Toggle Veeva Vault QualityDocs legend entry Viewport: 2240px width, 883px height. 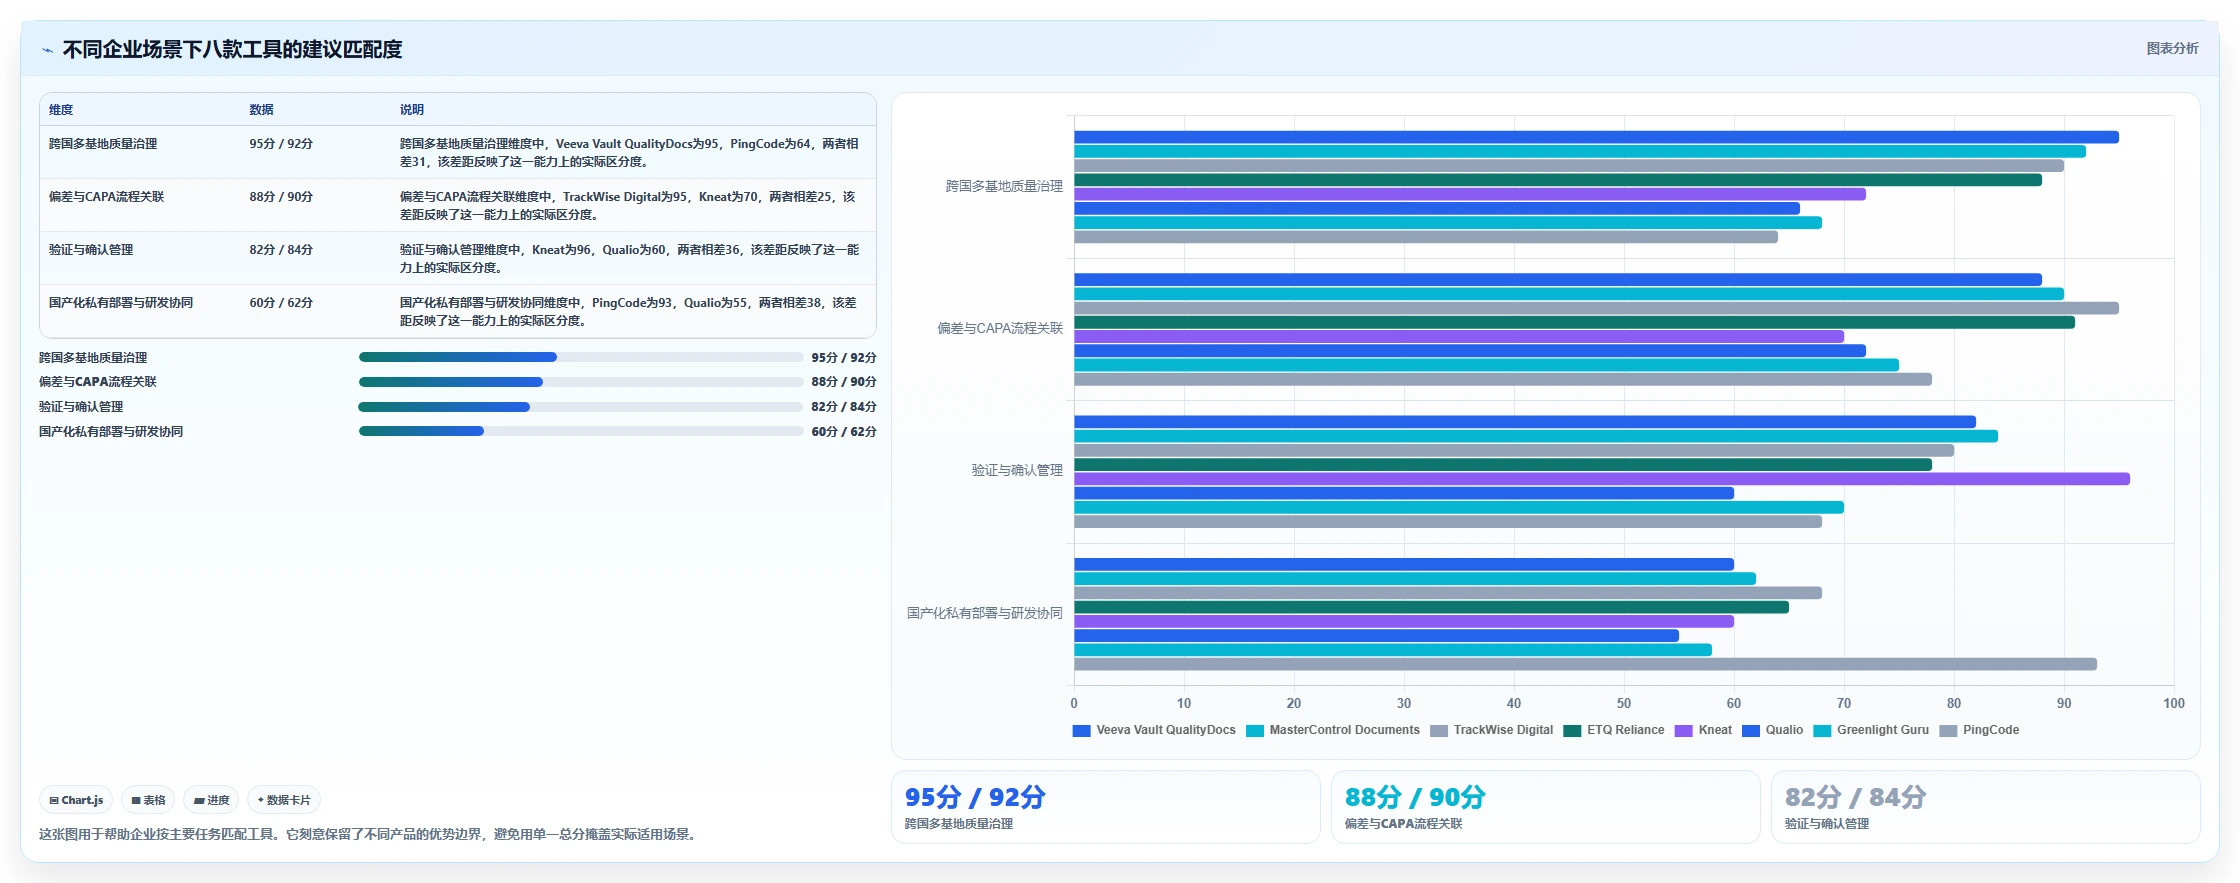point(1154,730)
